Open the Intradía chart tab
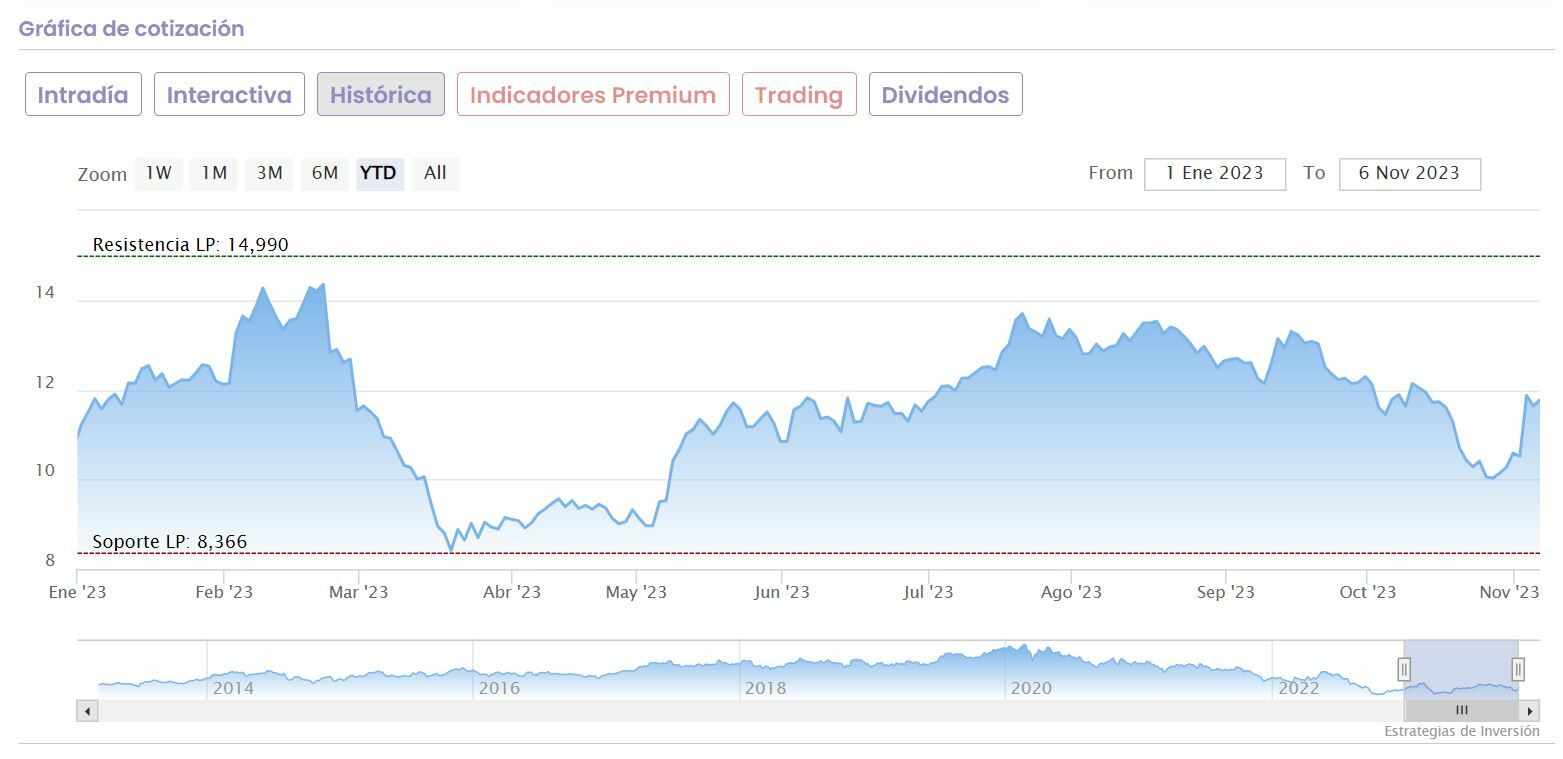This screenshot has width=1563, height=759. pos(83,95)
